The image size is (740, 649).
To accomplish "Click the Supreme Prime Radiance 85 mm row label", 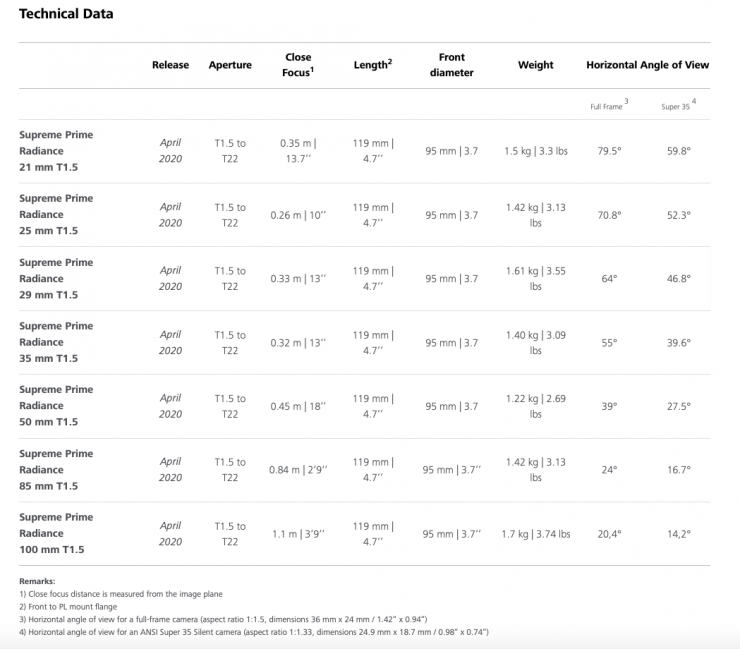I will click(x=56, y=469).
